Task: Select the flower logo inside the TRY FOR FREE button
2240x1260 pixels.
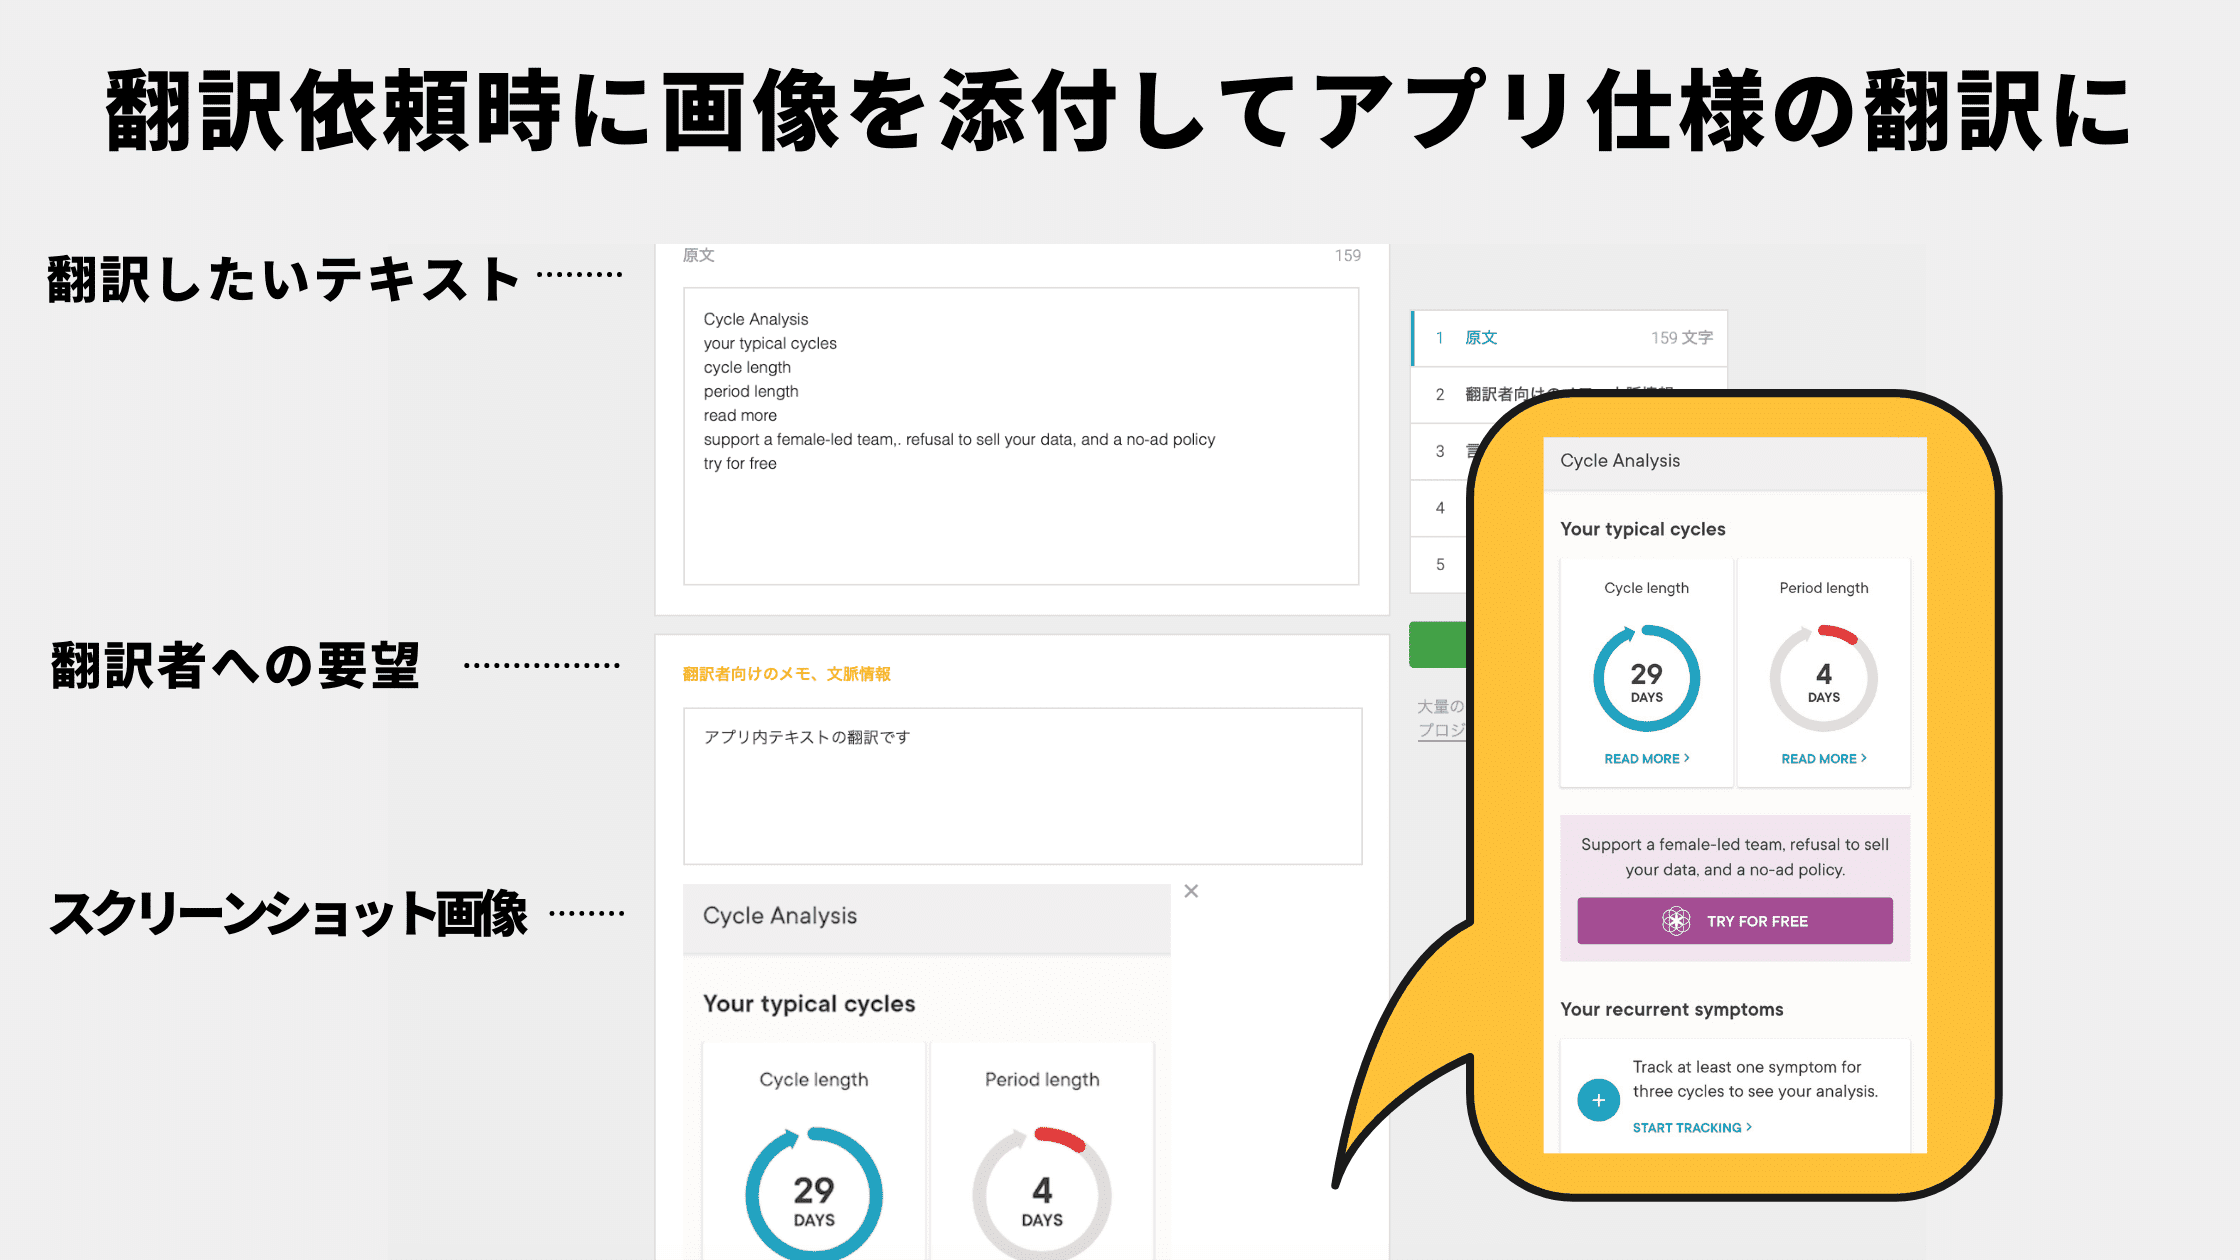Action: pyautogui.click(x=1675, y=921)
